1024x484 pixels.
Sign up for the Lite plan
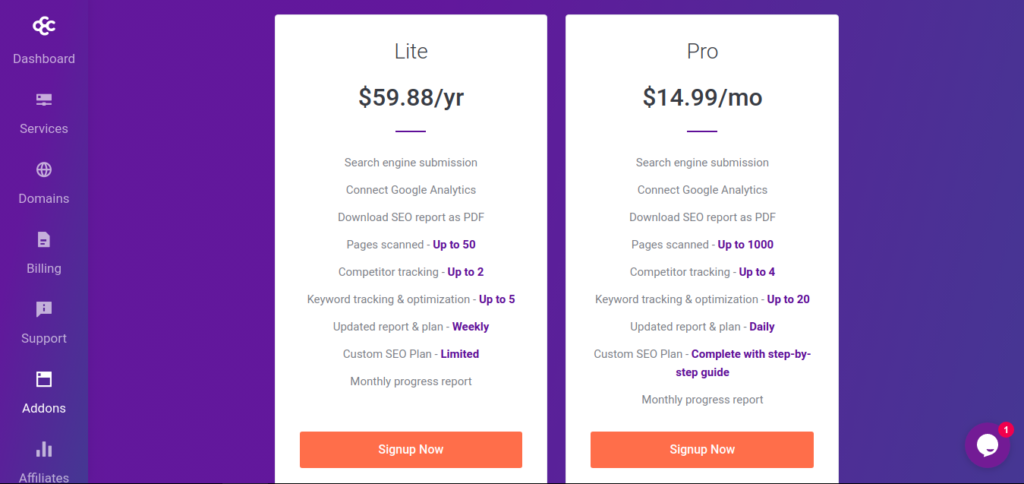[x=411, y=449]
